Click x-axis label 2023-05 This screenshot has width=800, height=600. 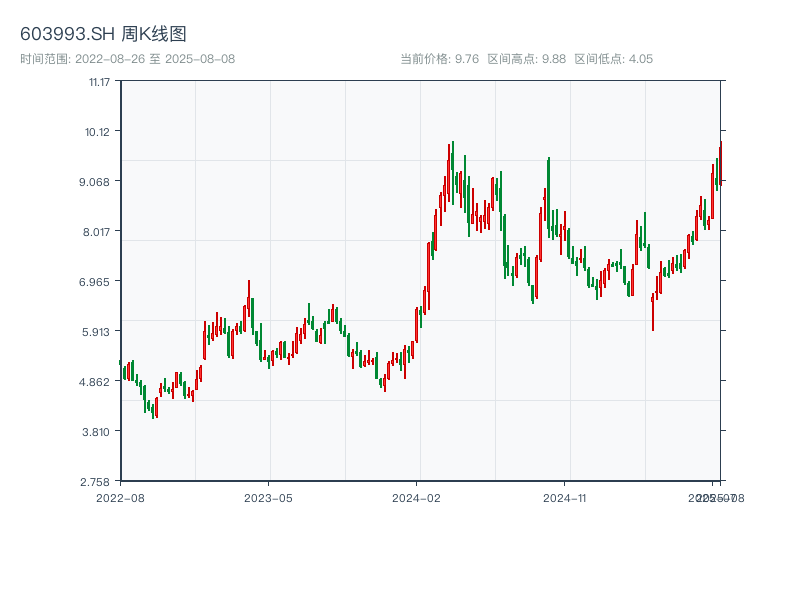268,498
